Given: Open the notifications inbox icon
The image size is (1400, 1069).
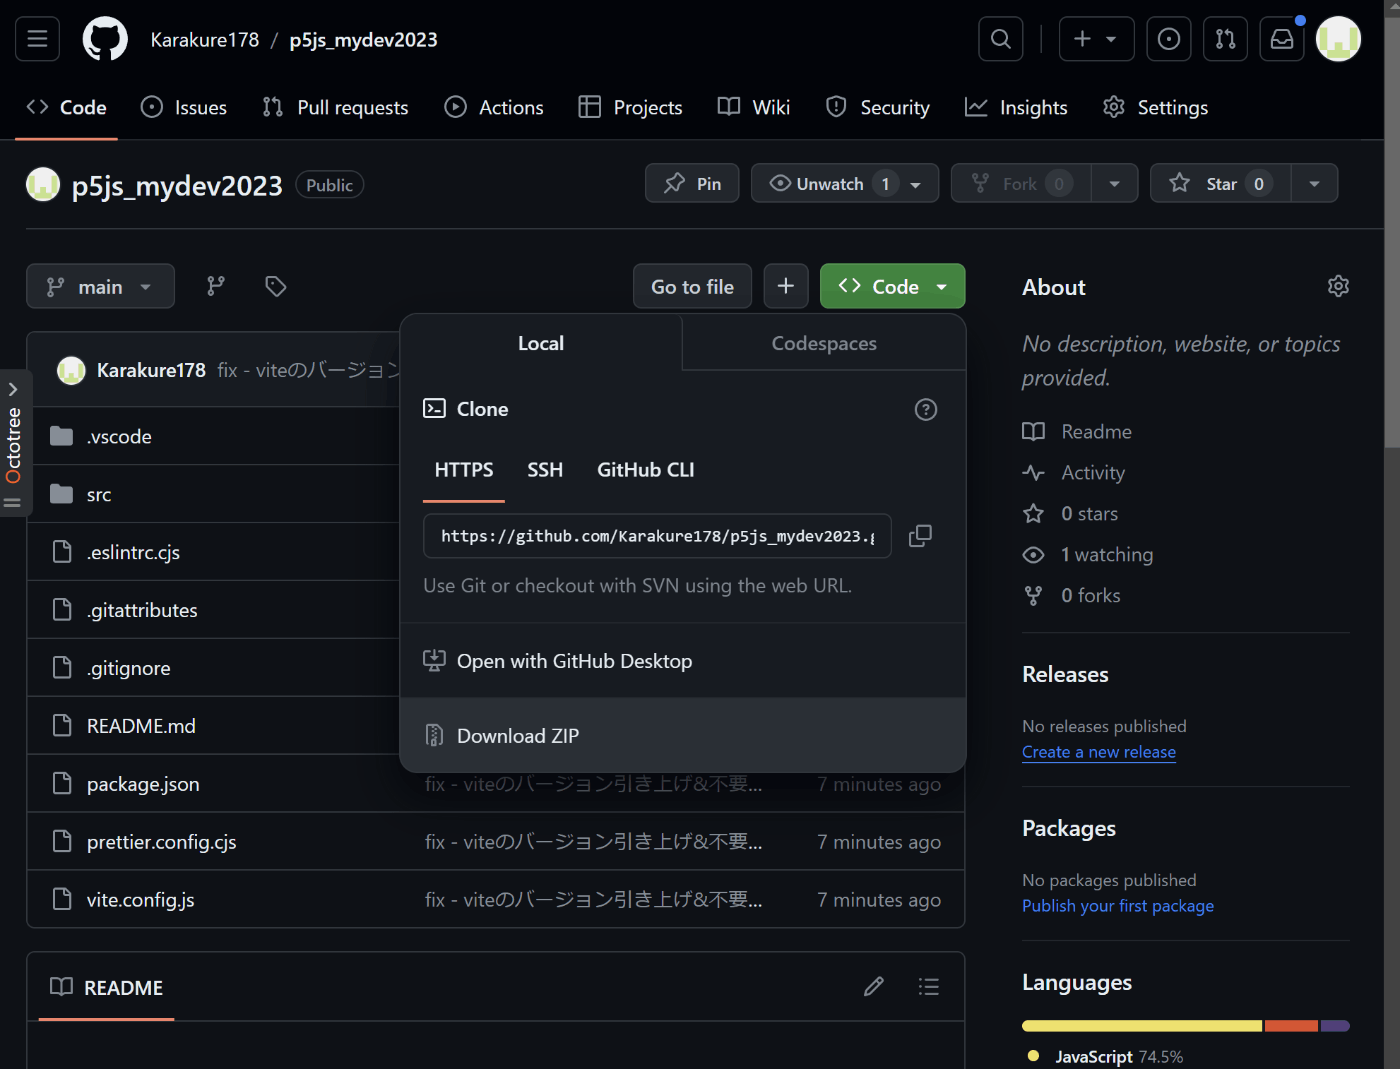Looking at the screenshot, I should (1282, 39).
